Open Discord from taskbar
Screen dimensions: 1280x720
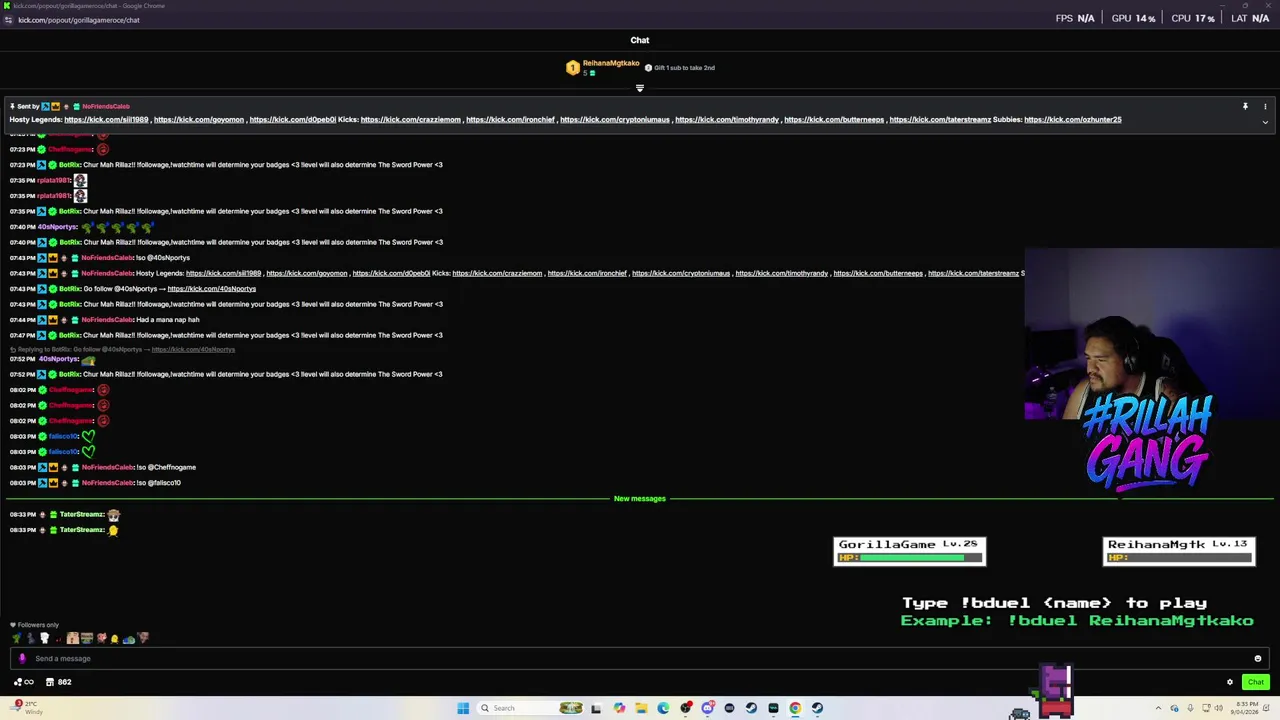point(708,708)
